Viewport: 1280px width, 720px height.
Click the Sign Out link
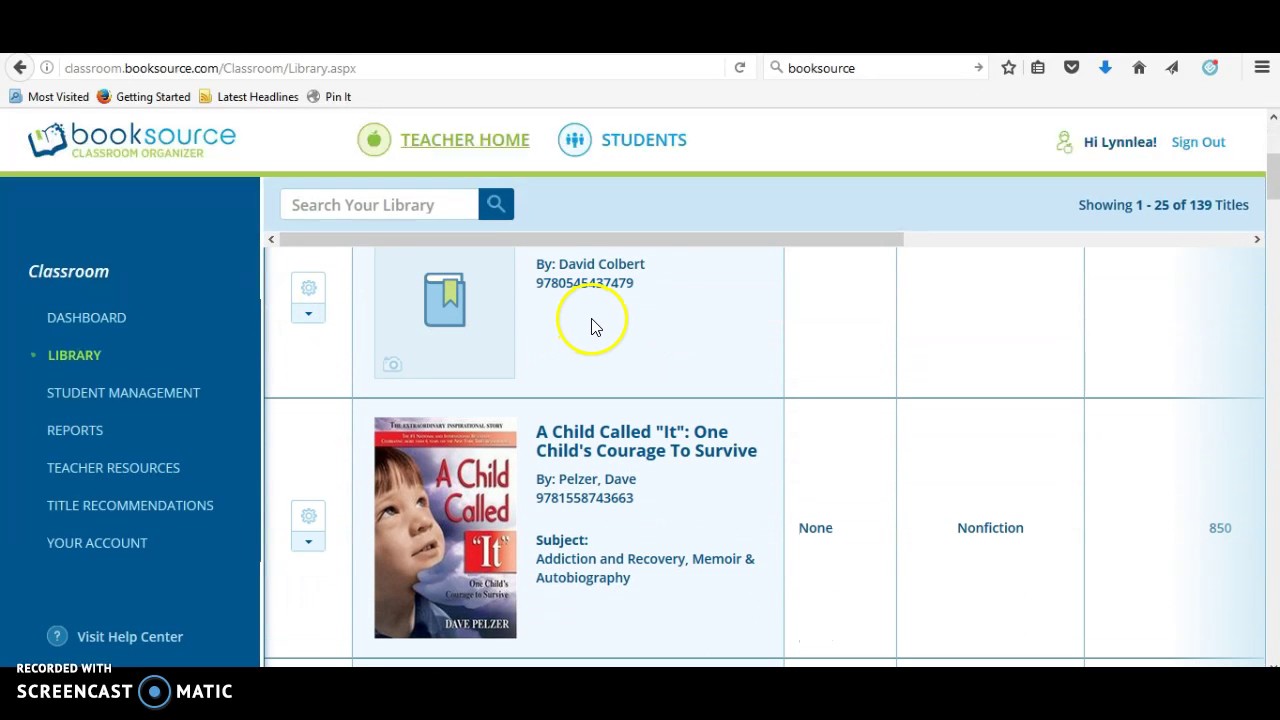[1198, 142]
